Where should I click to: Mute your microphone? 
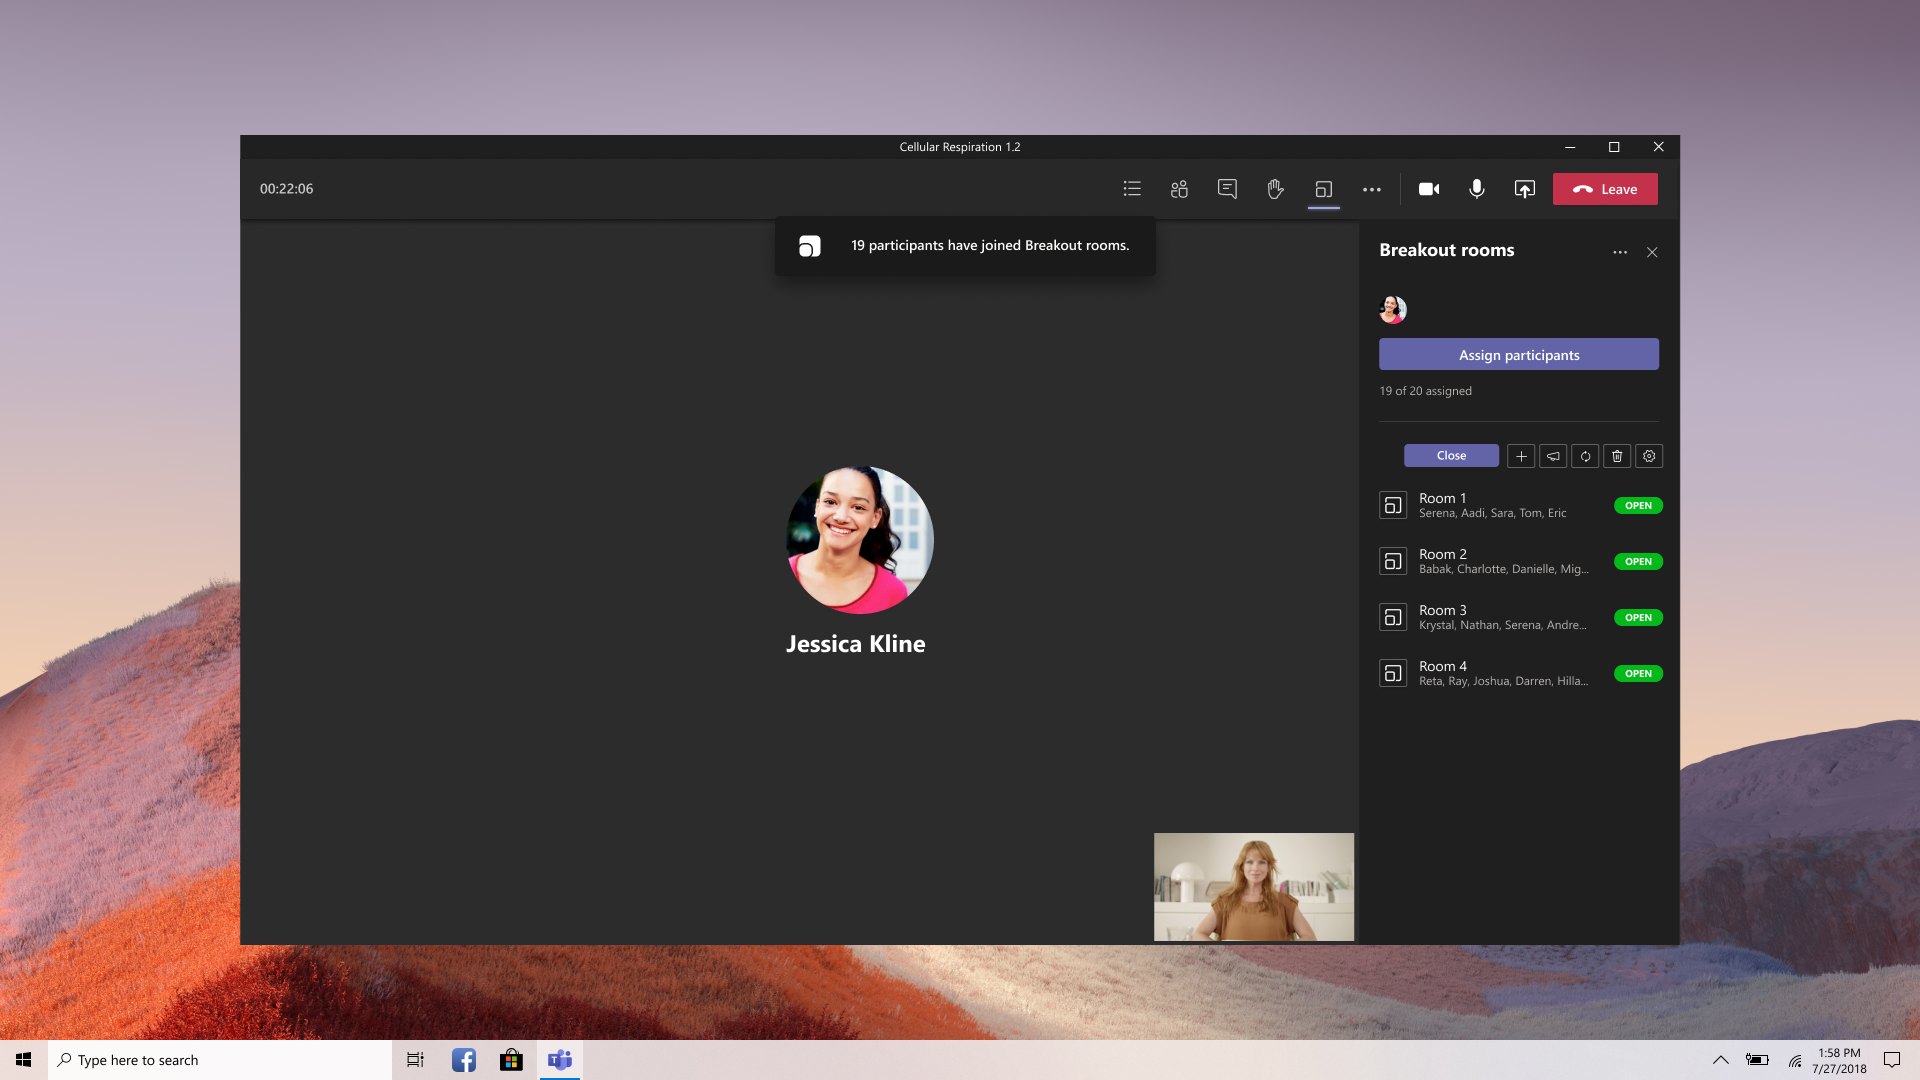coord(1477,189)
